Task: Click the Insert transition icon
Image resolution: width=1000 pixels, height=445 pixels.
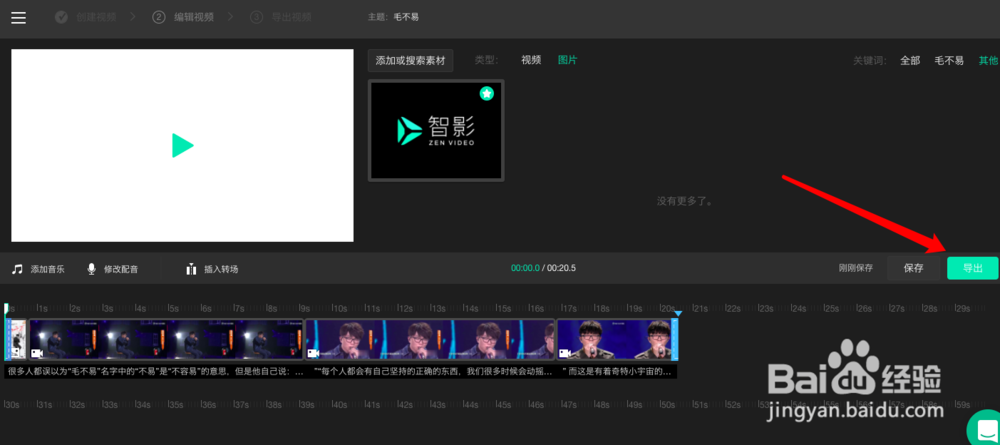Action: 191,269
